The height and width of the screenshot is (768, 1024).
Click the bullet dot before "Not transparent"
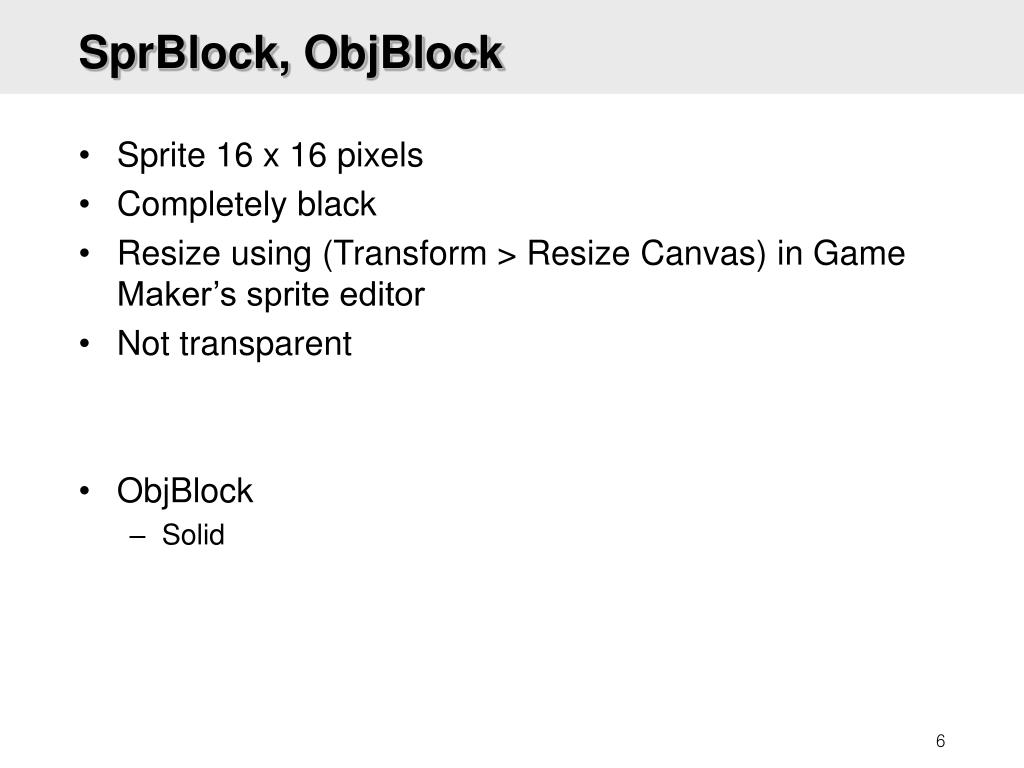[x=84, y=344]
